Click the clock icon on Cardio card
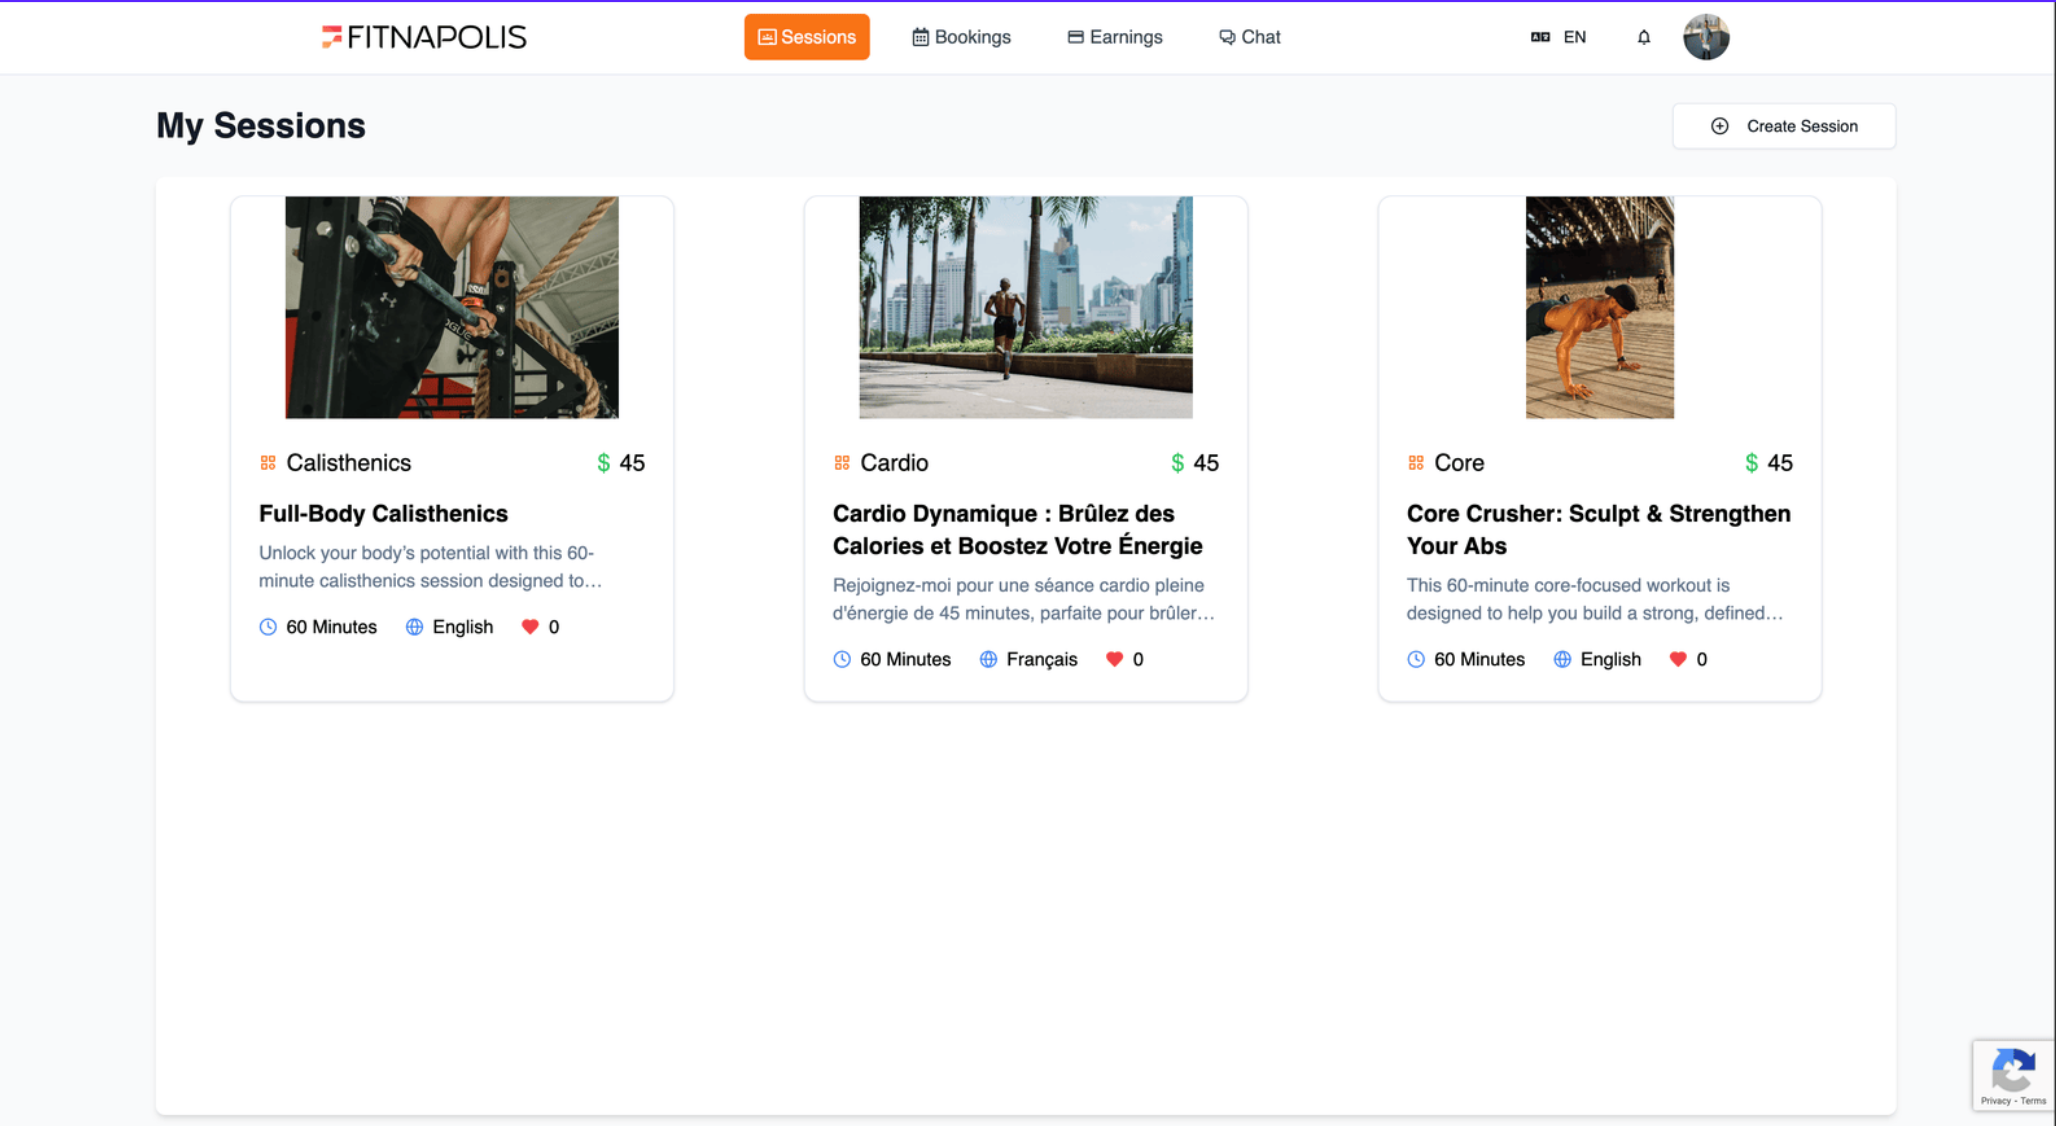 [x=842, y=659]
